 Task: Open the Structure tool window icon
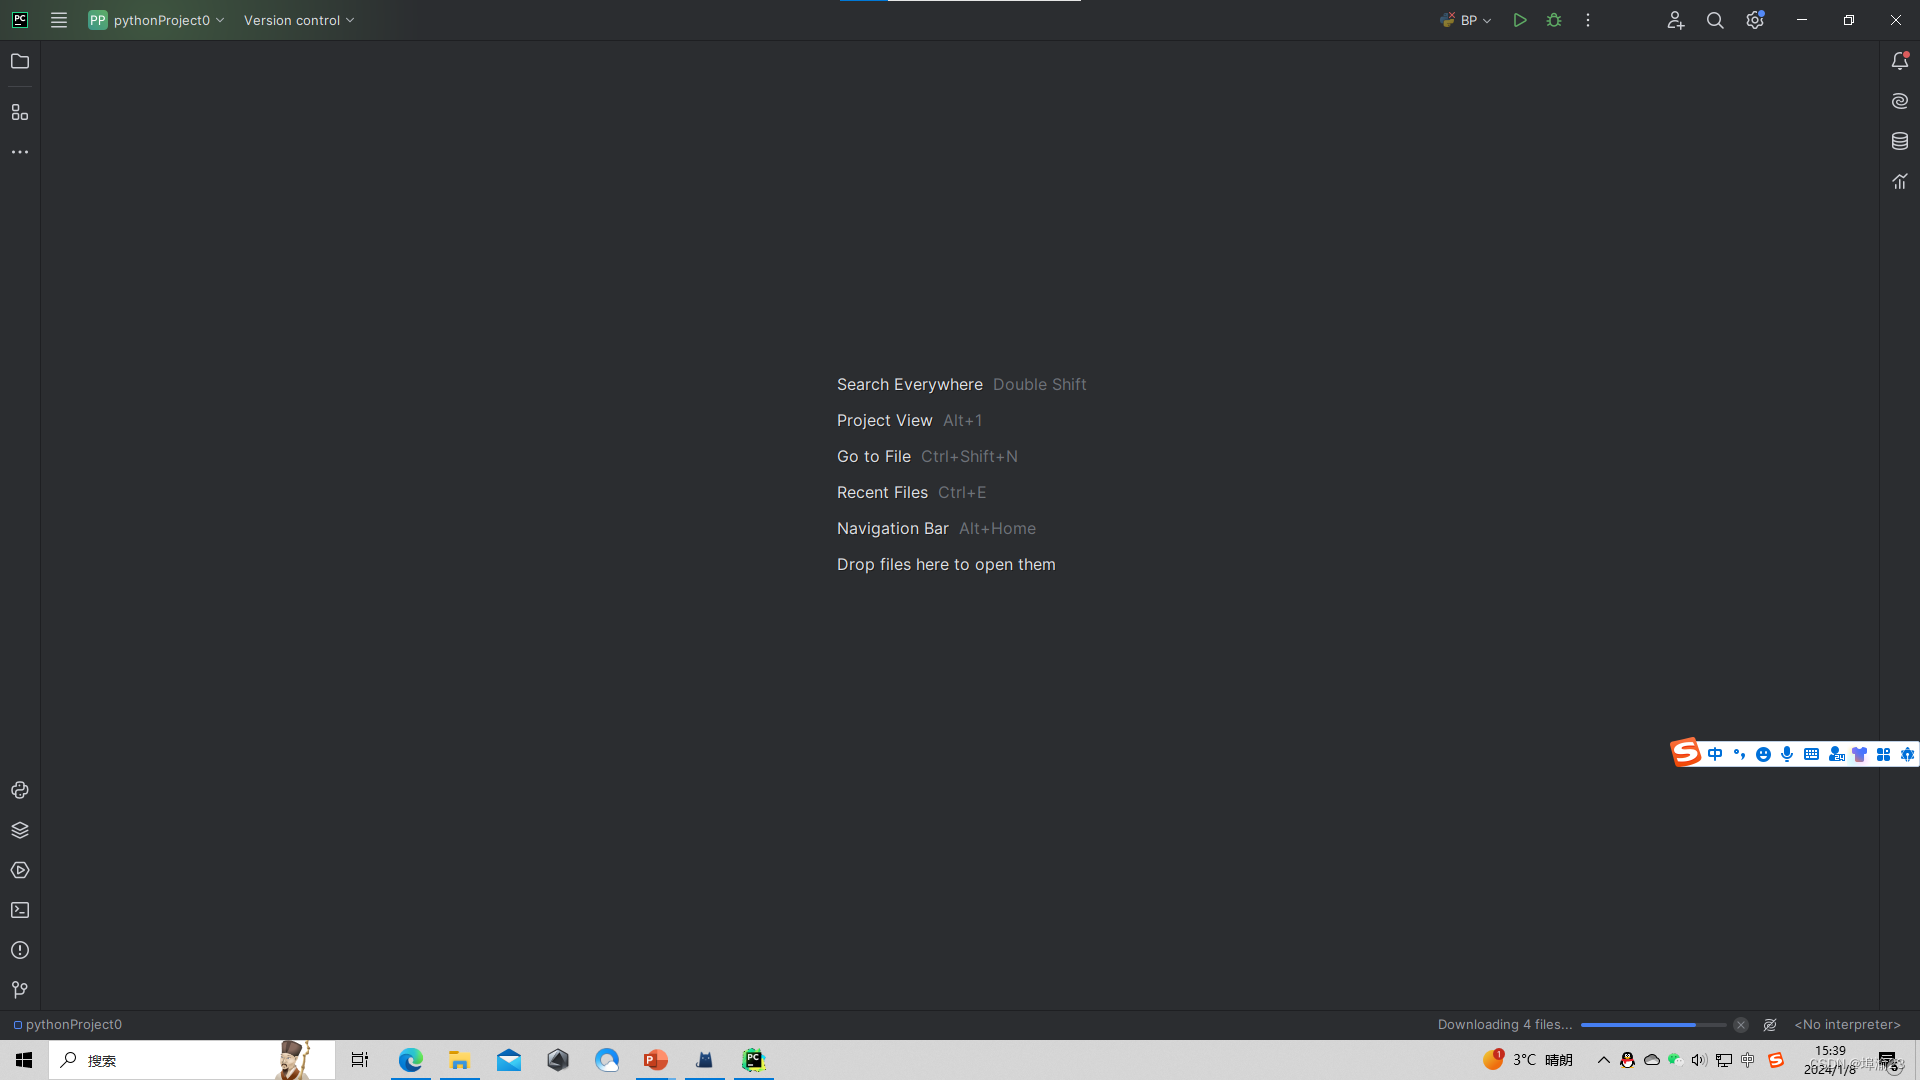[20, 112]
